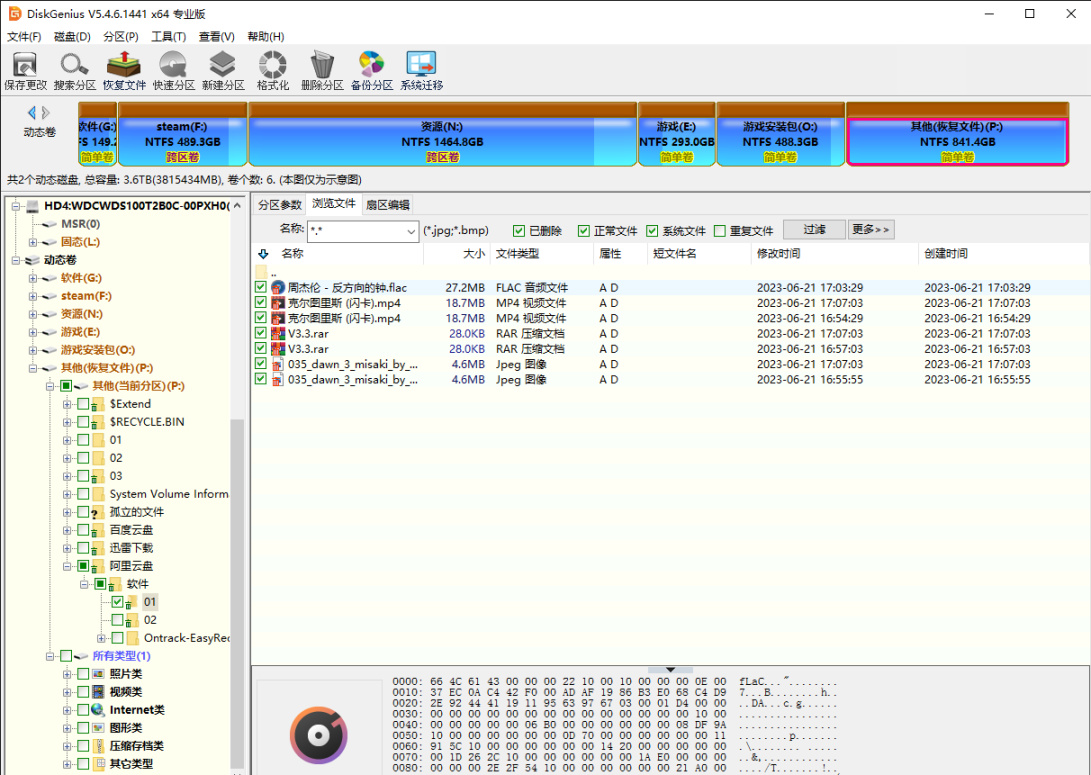The height and width of the screenshot is (775, 1091).
Task: Click the HD4 WDC disk drive icon
Action: (x=32, y=206)
